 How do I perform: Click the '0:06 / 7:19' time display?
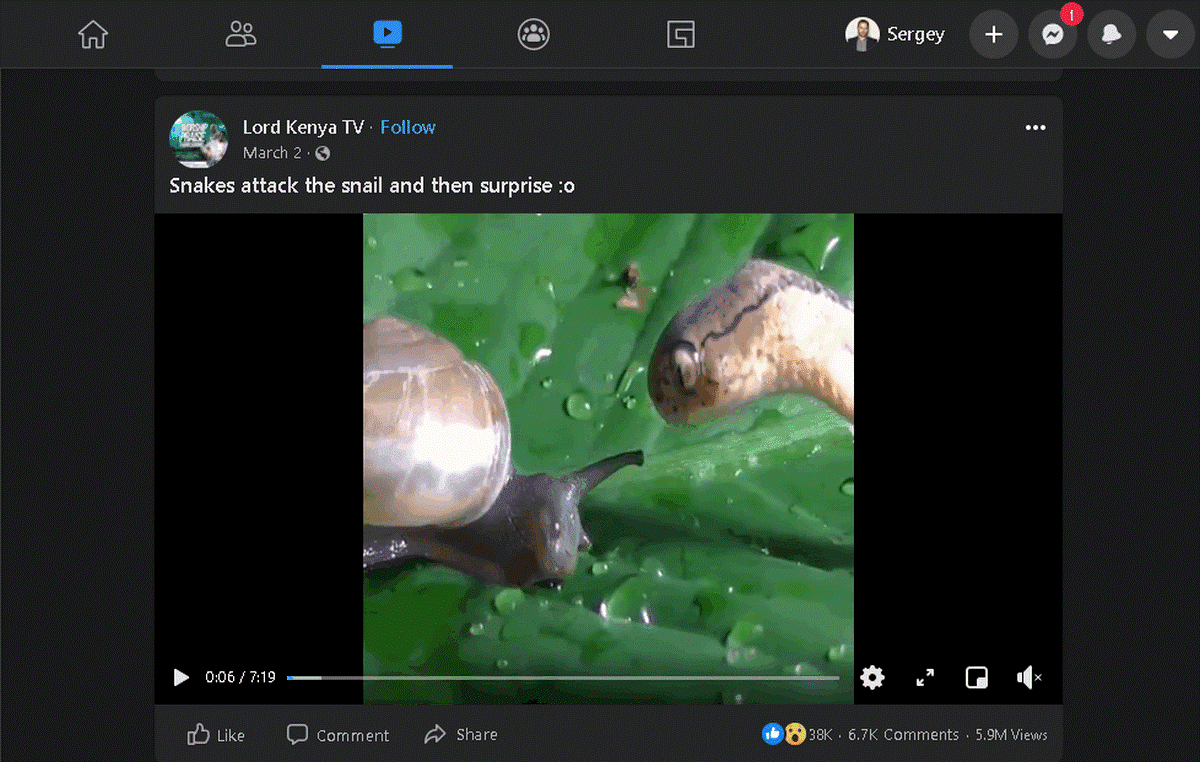pos(240,678)
